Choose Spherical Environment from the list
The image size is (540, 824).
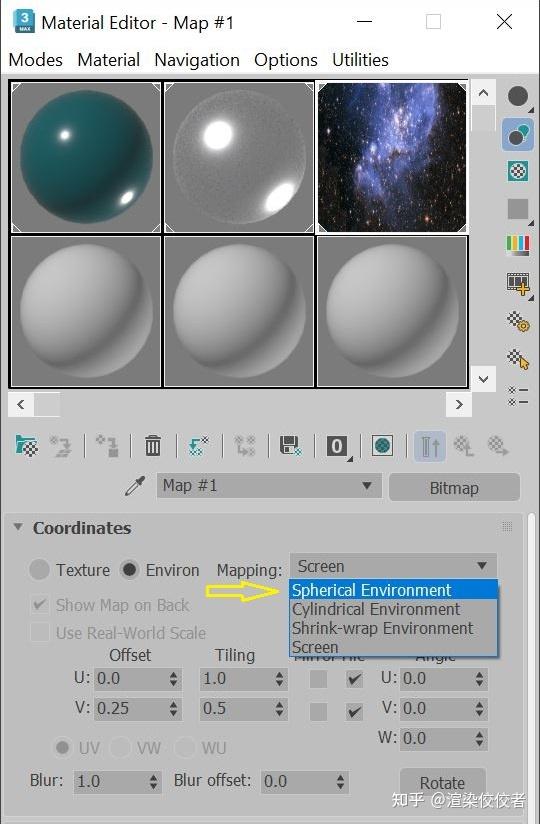point(393,590)
